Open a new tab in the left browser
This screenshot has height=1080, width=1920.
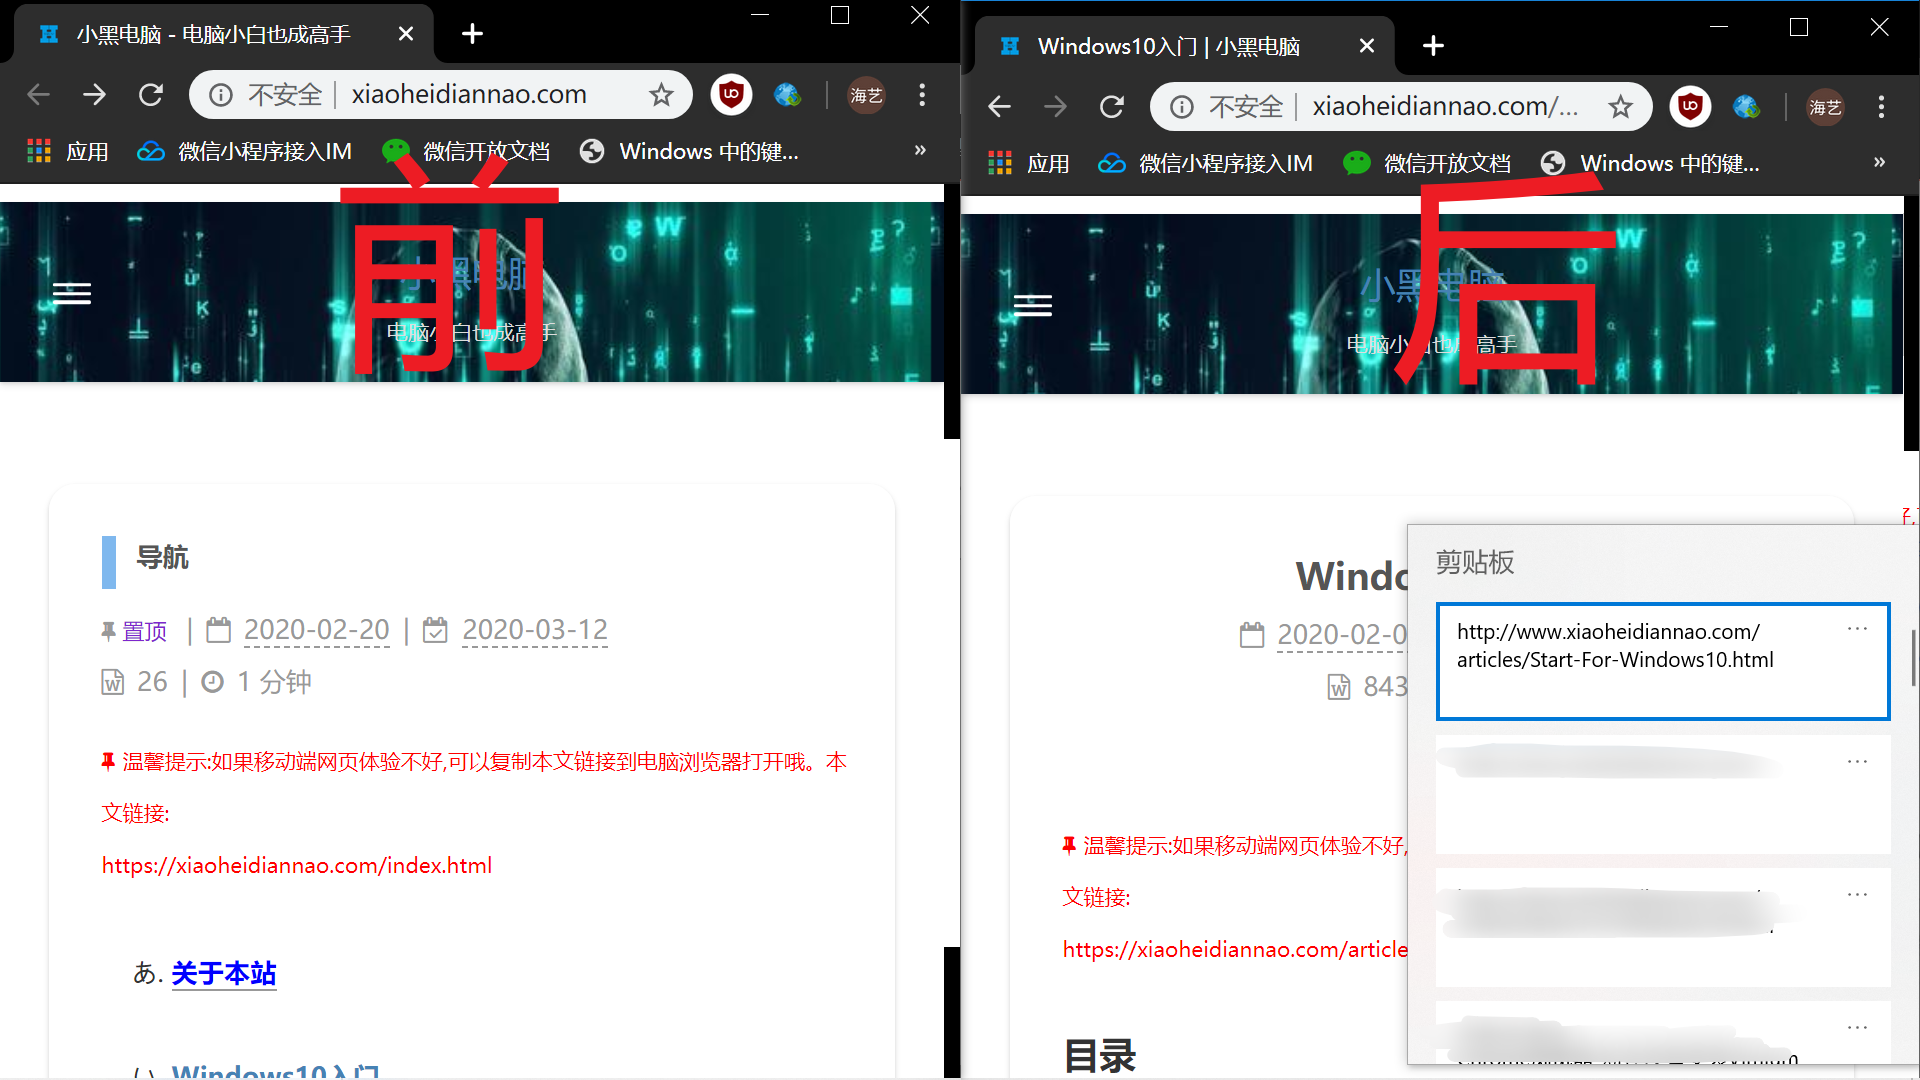point(471,33)
